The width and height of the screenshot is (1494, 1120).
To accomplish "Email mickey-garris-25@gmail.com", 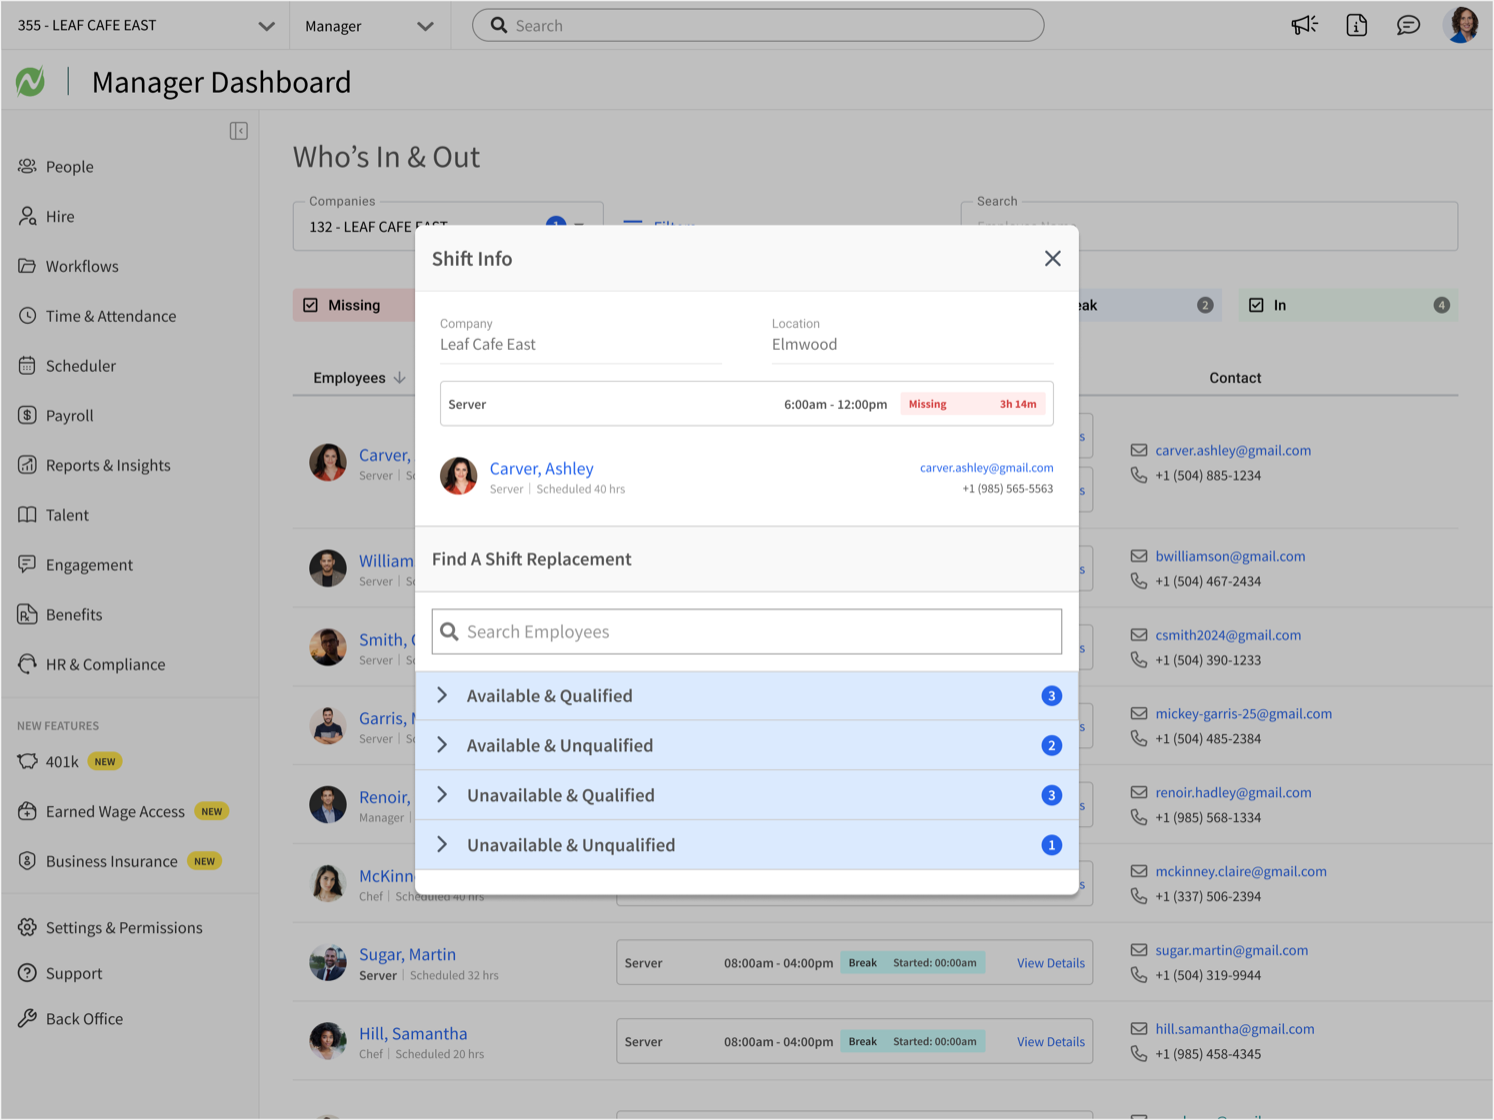I will coord(1243,713).
